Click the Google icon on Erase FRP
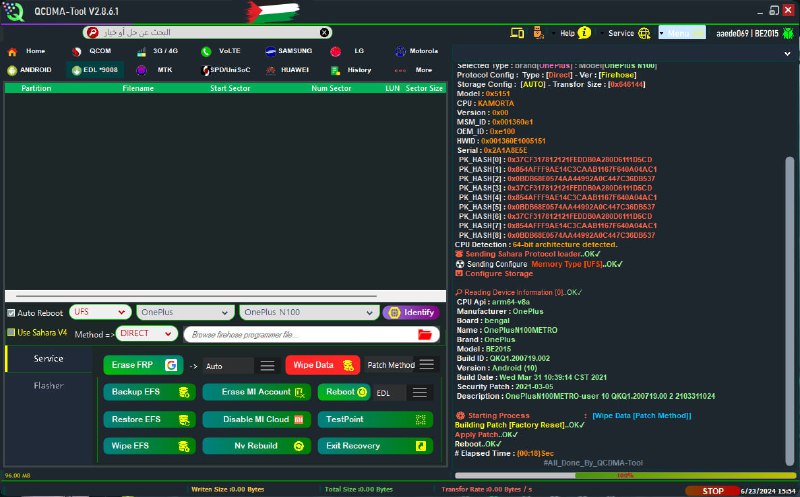 tap(171, 365)
